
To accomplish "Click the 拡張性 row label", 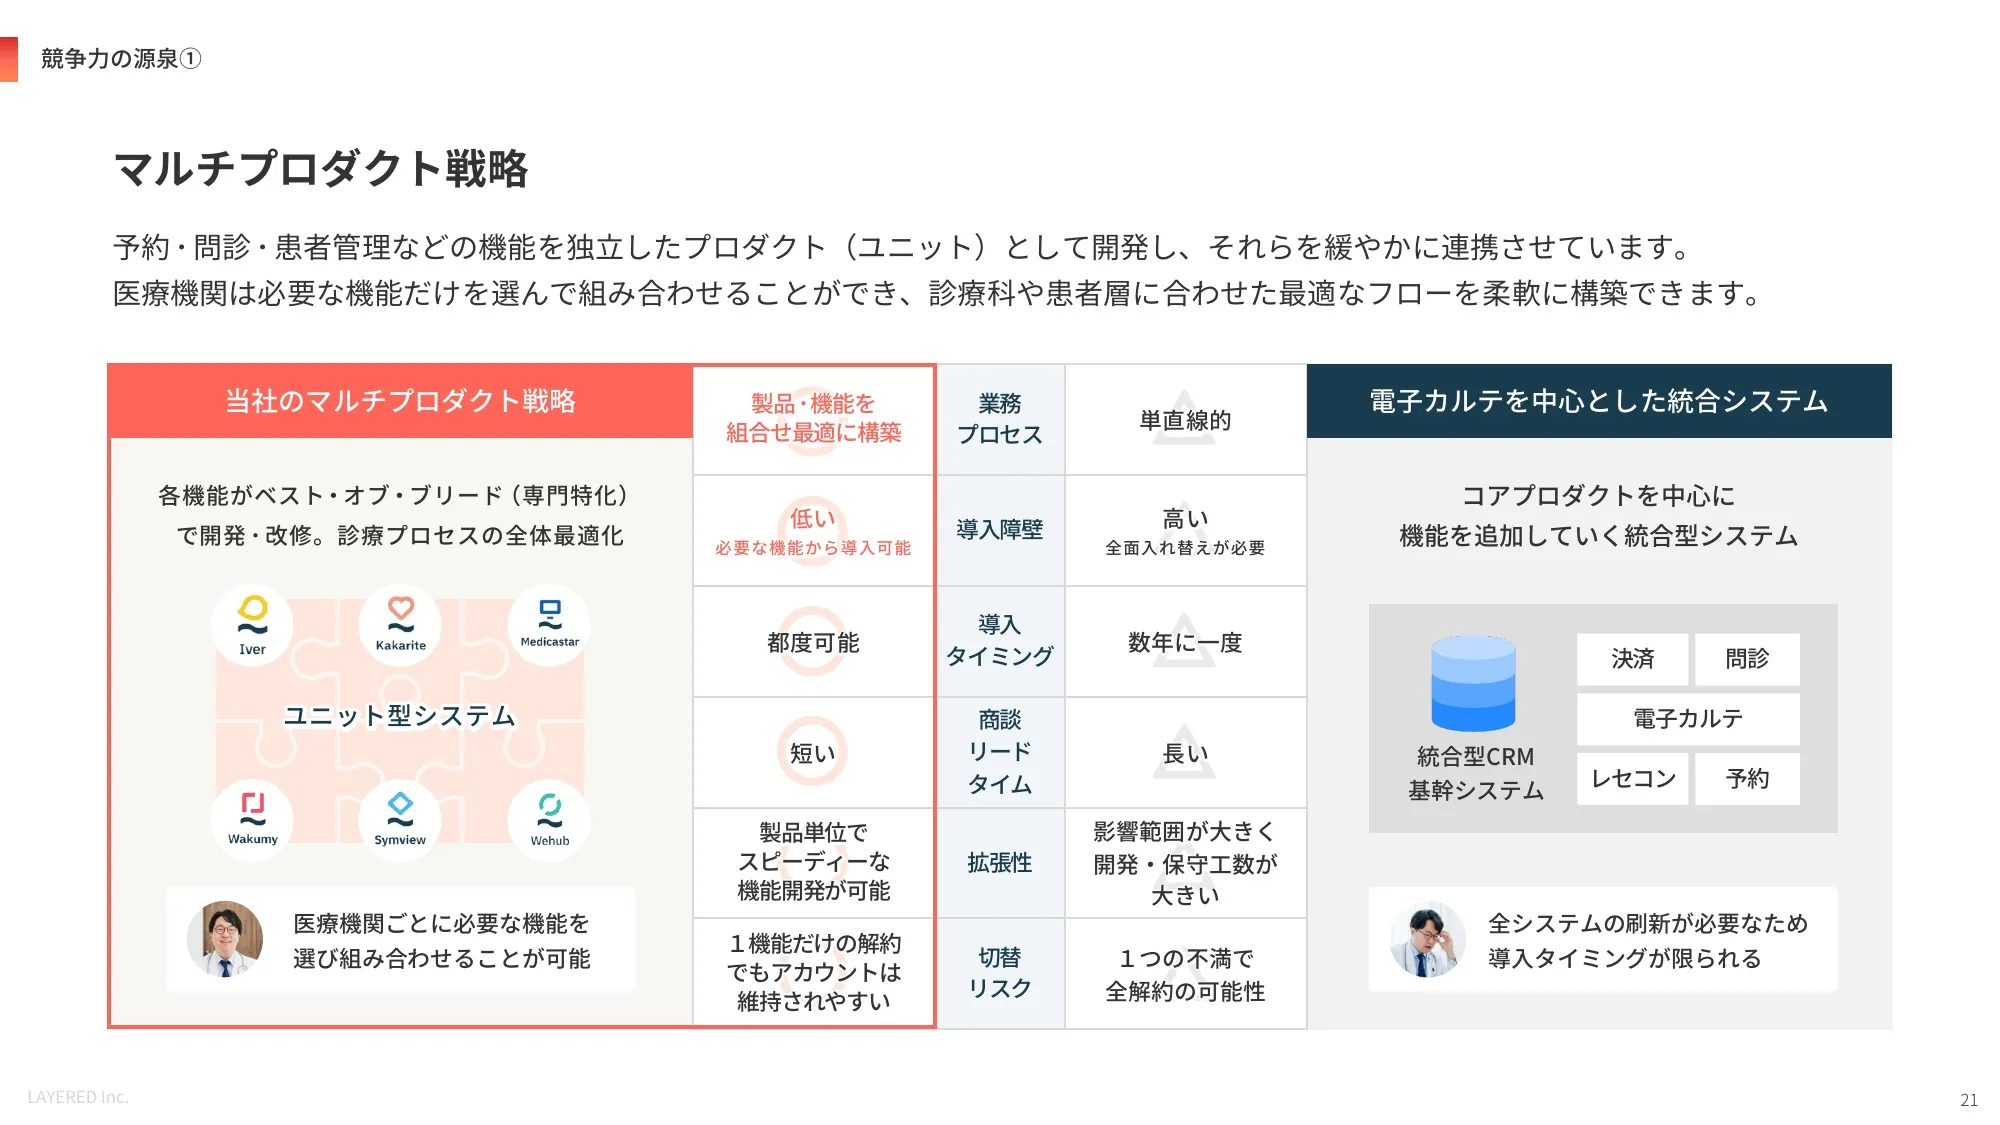I will [1000, 863].
